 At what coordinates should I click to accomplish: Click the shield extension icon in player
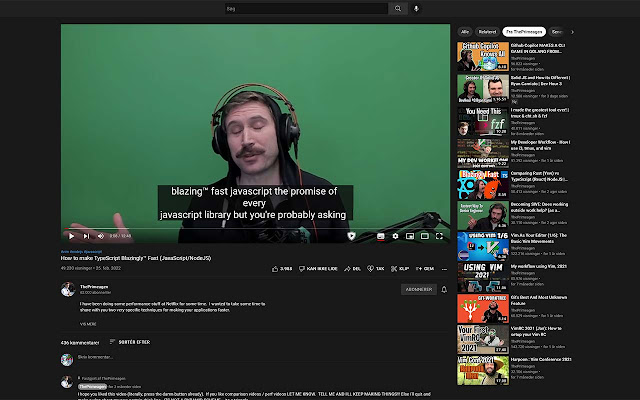click(x=351, y=236)
